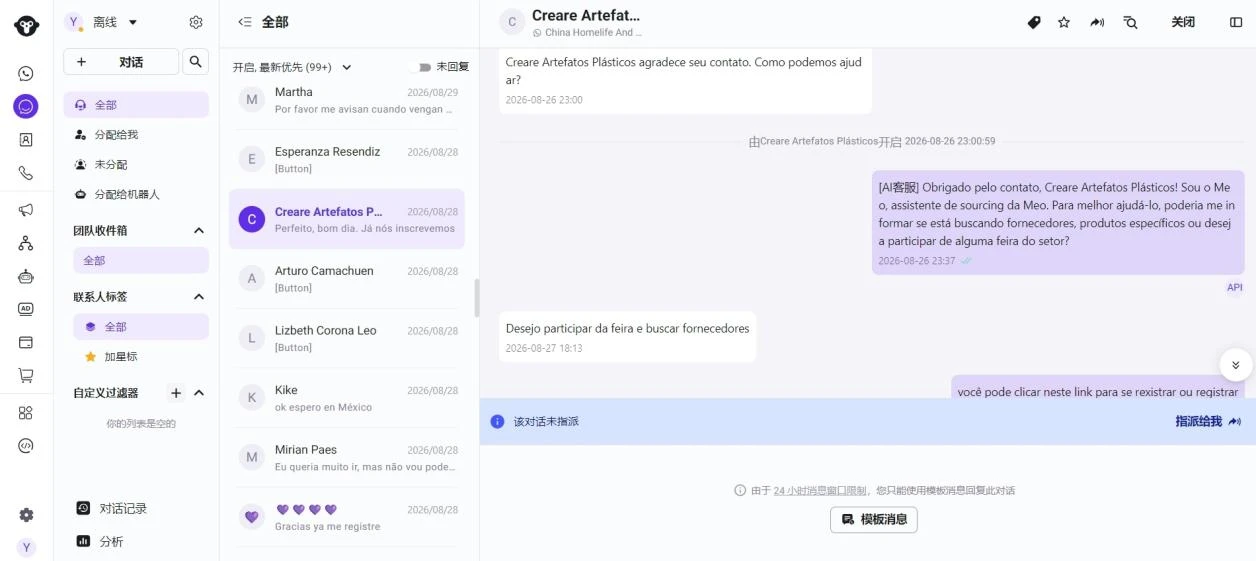Screen dimensions: 1256x561
Task: Click the info icon beside 该对话未指派
Action: (497, 422)
